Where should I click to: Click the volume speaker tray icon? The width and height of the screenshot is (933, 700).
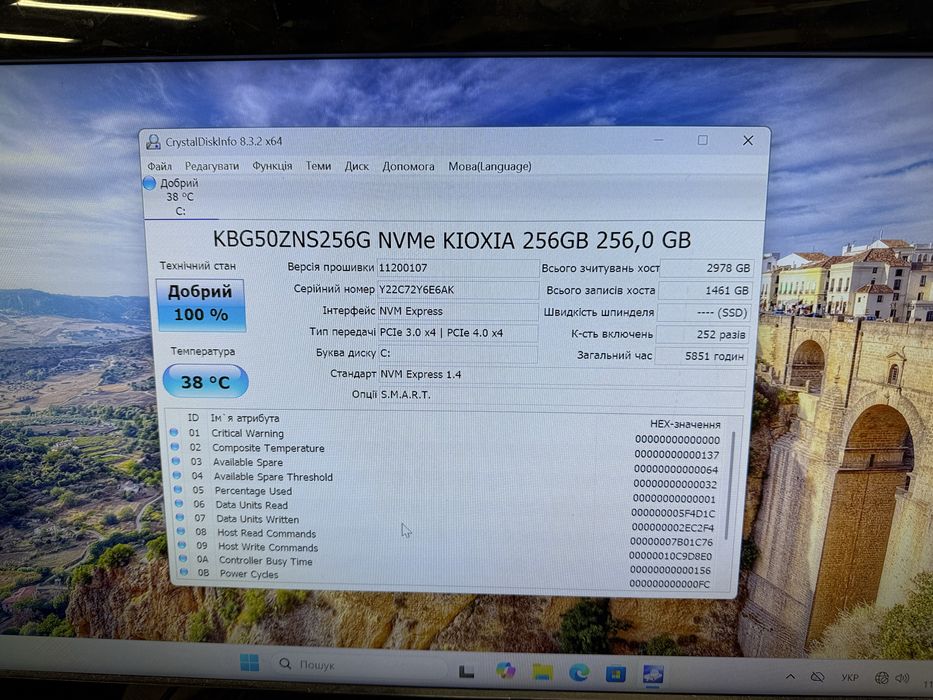coord(903,678)
